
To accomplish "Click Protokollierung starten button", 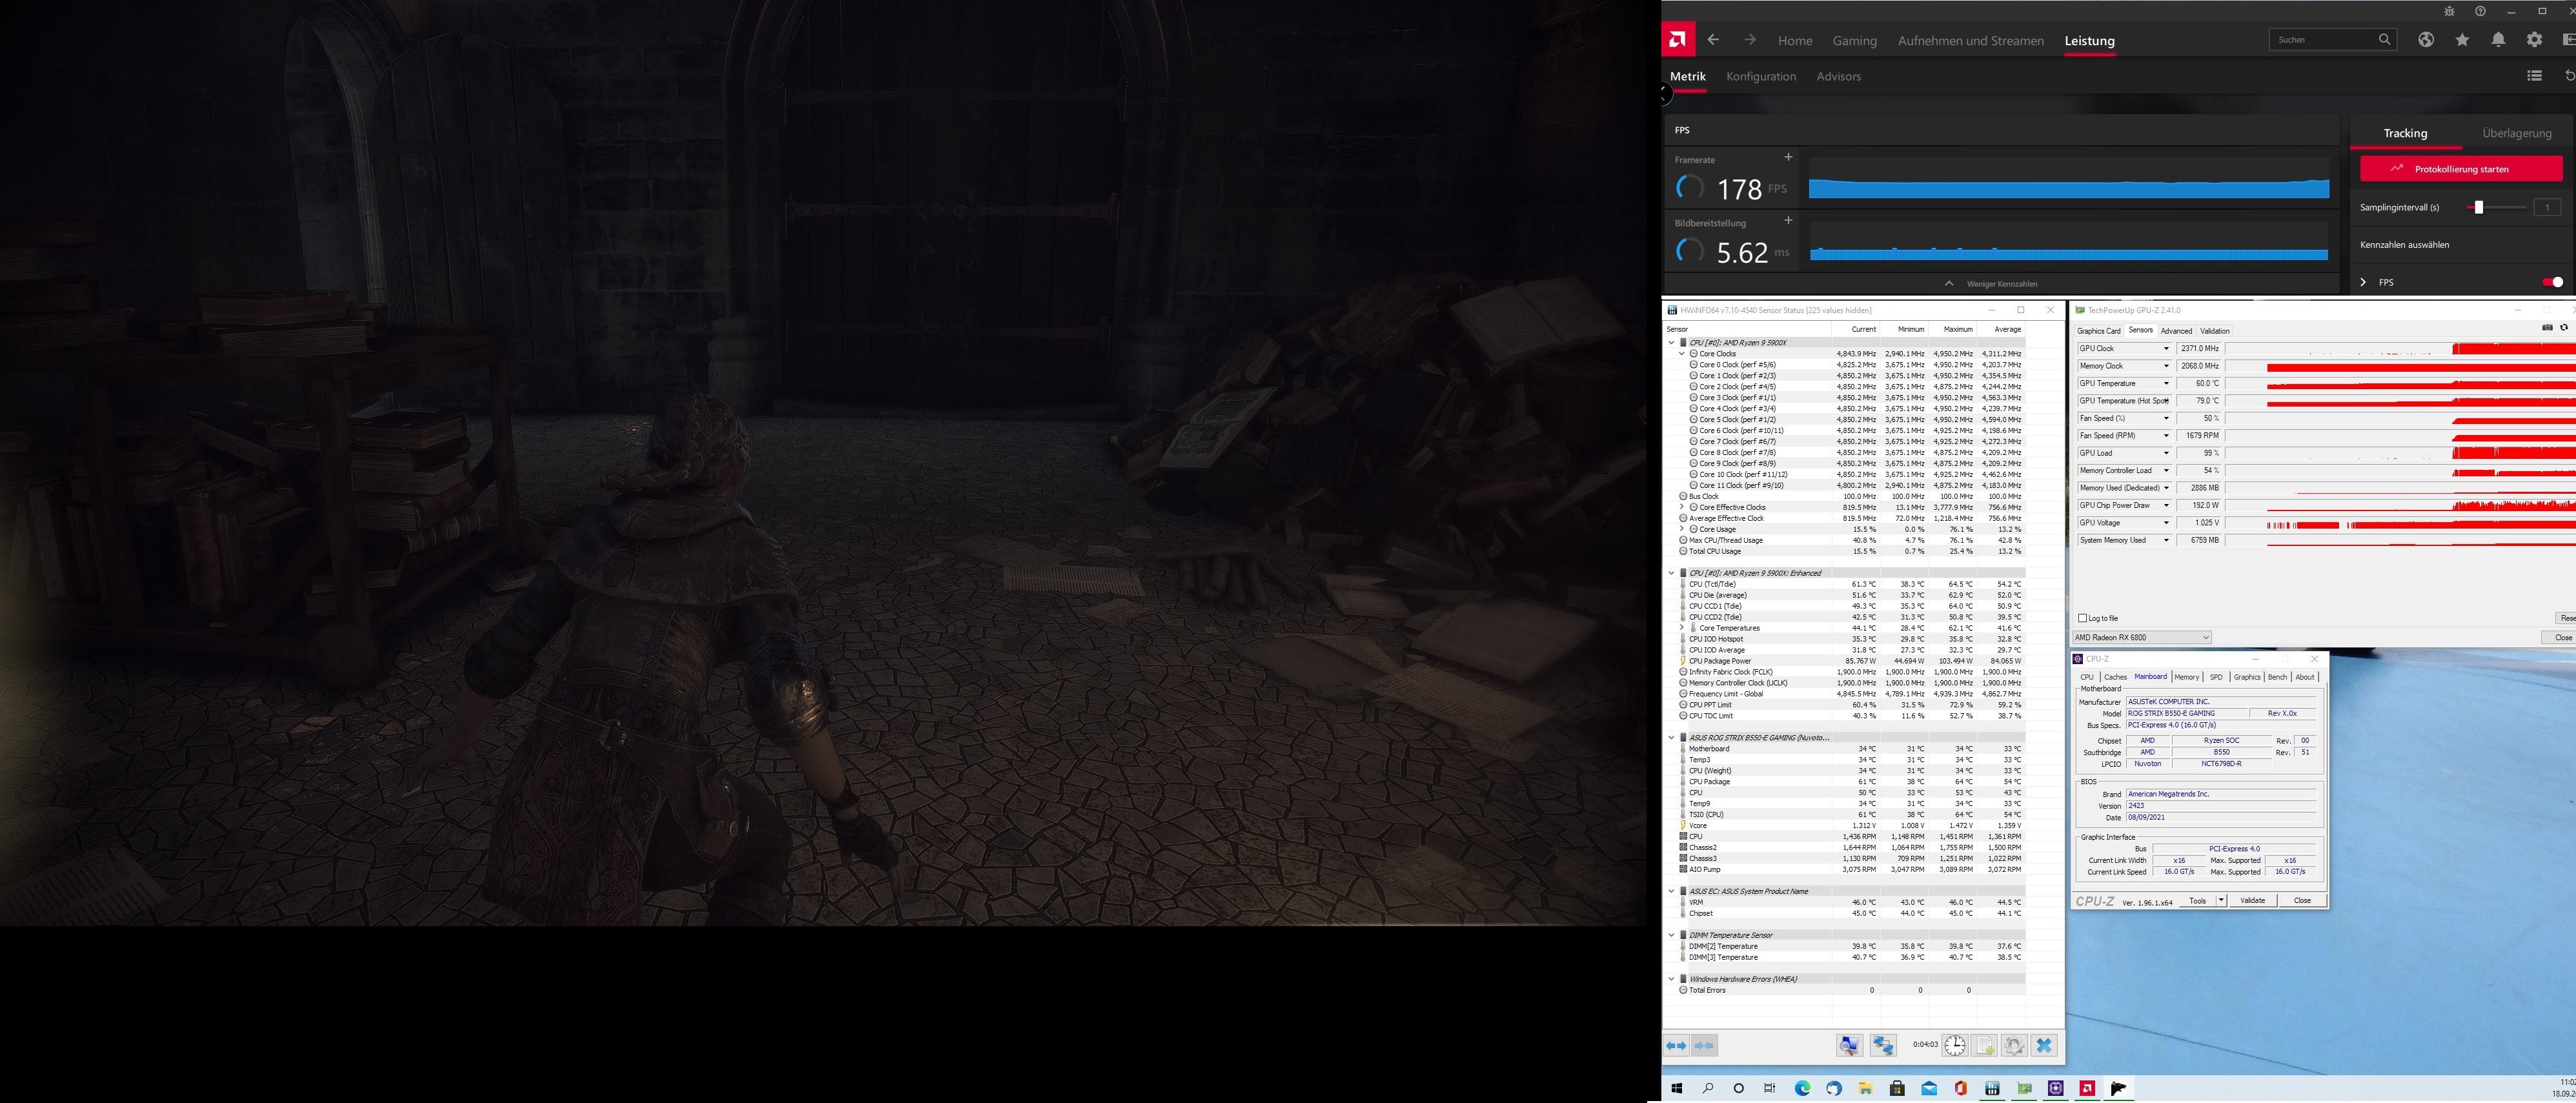I will [2461, 169].
